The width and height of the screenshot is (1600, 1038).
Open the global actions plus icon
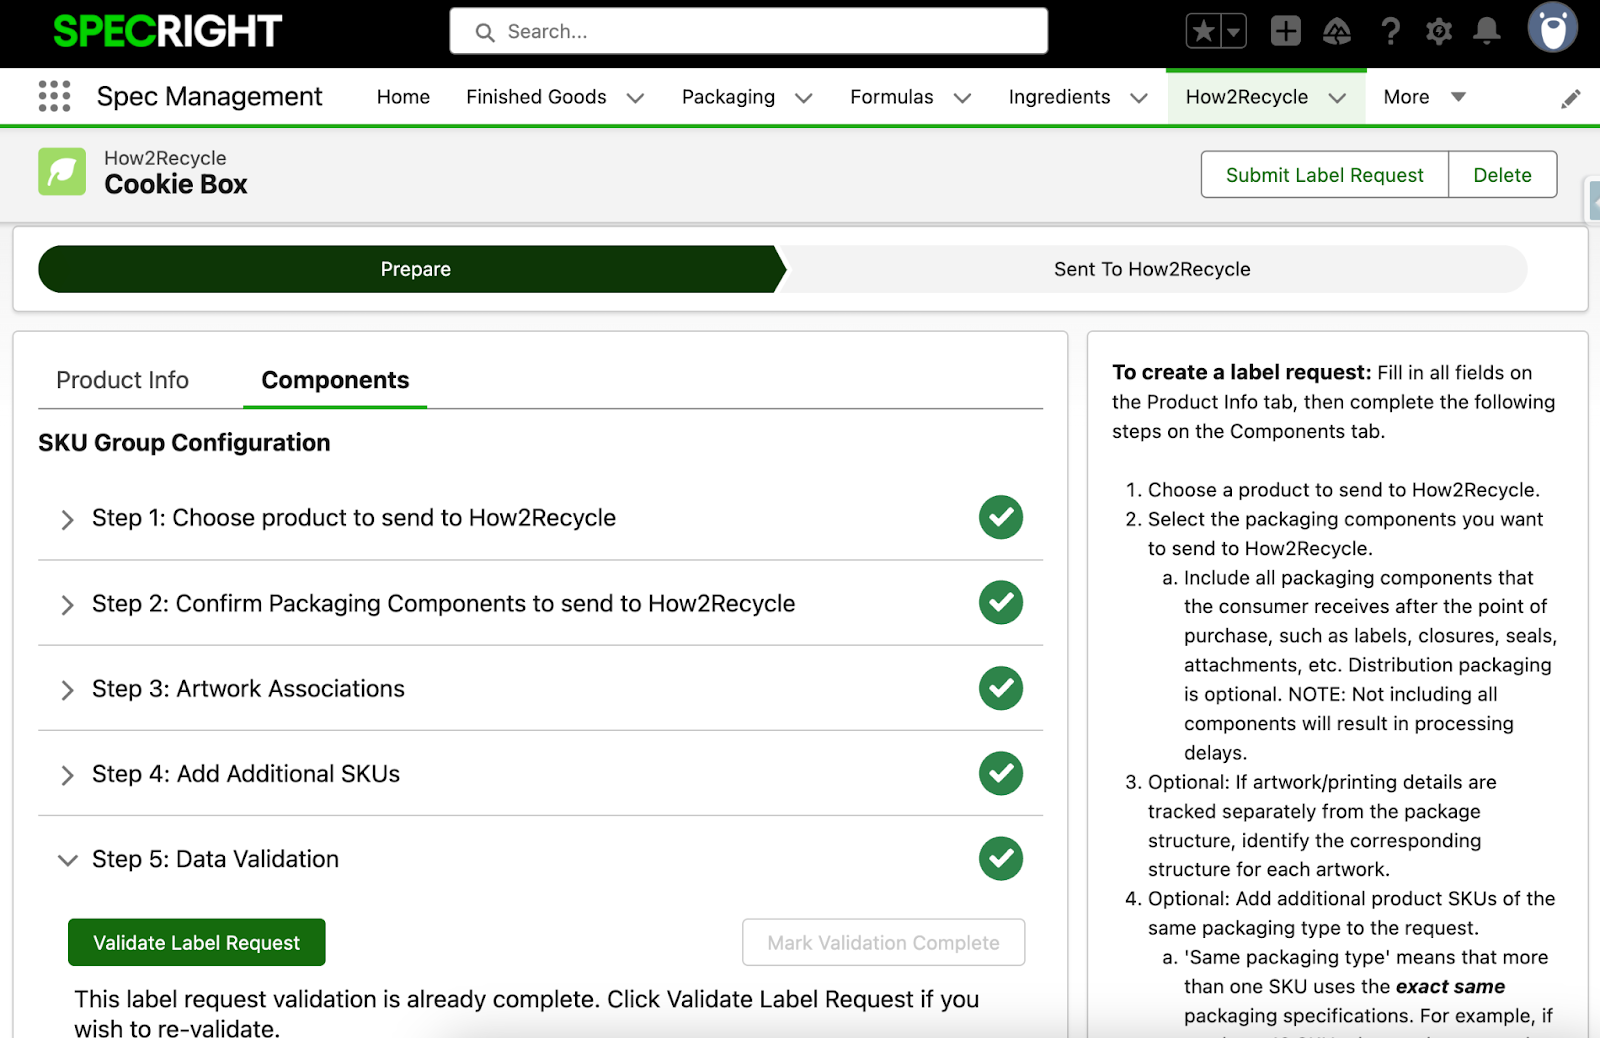[x=1285, y=32]
